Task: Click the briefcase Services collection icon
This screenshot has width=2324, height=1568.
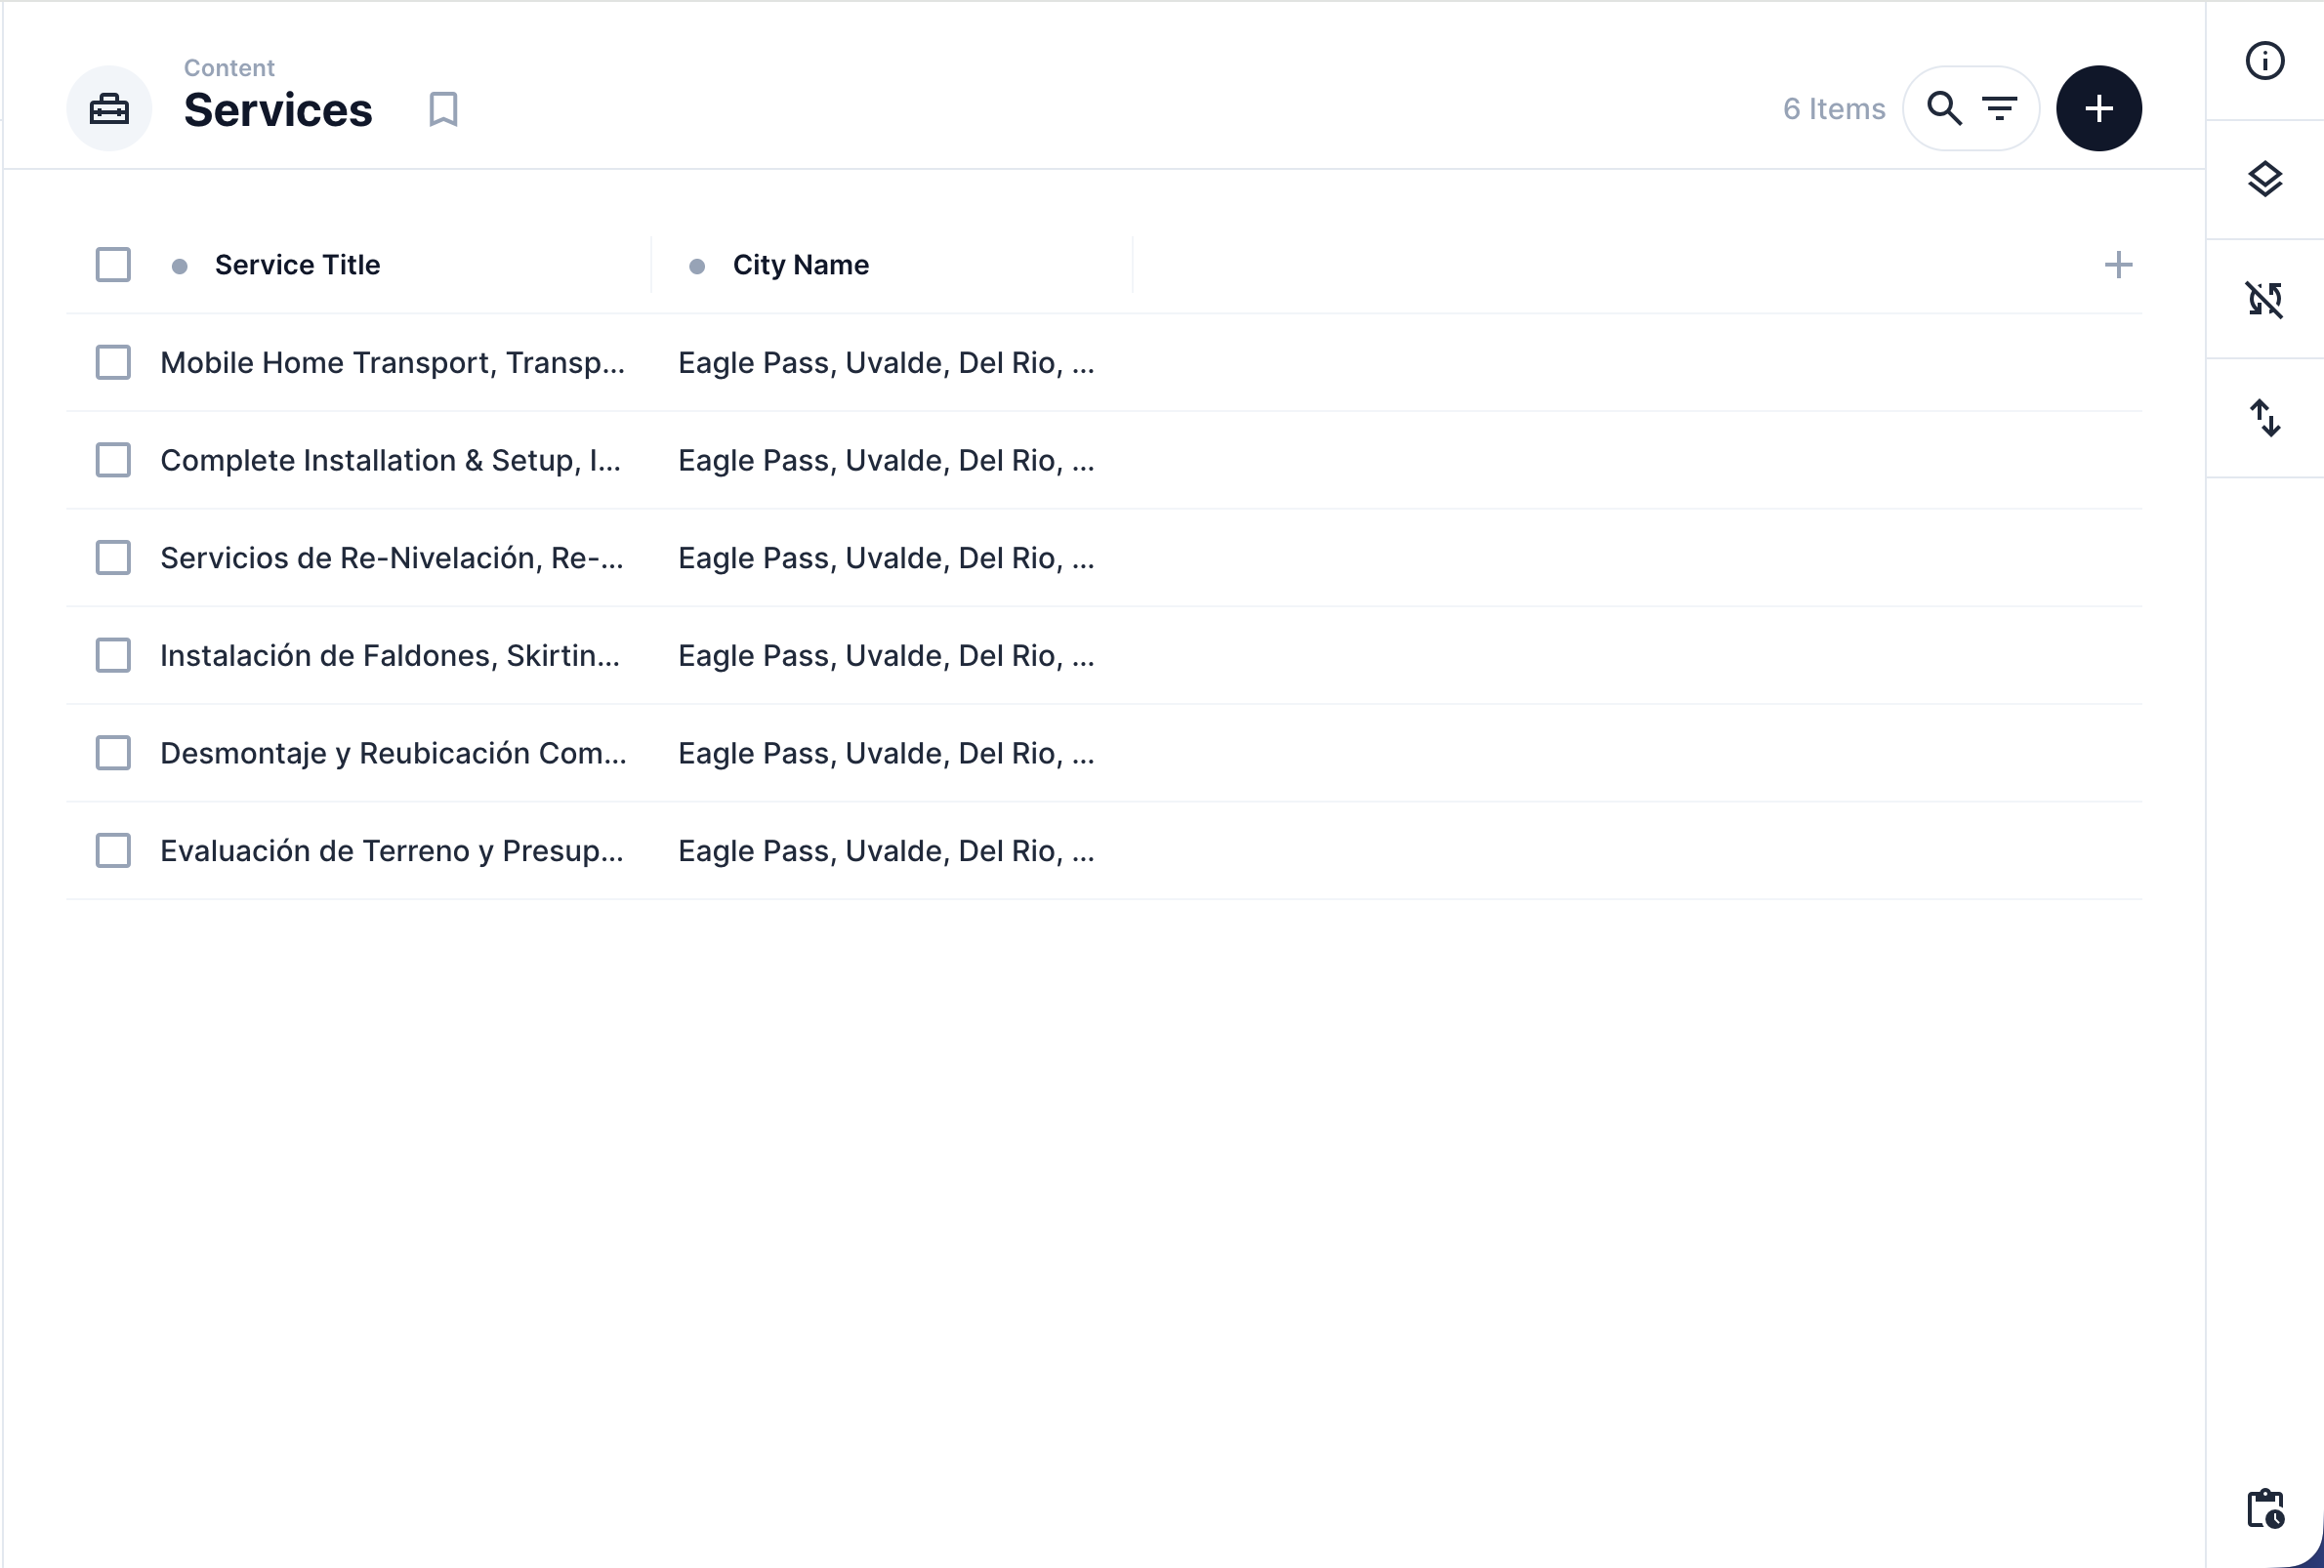Action: click(x=109, y=108)
